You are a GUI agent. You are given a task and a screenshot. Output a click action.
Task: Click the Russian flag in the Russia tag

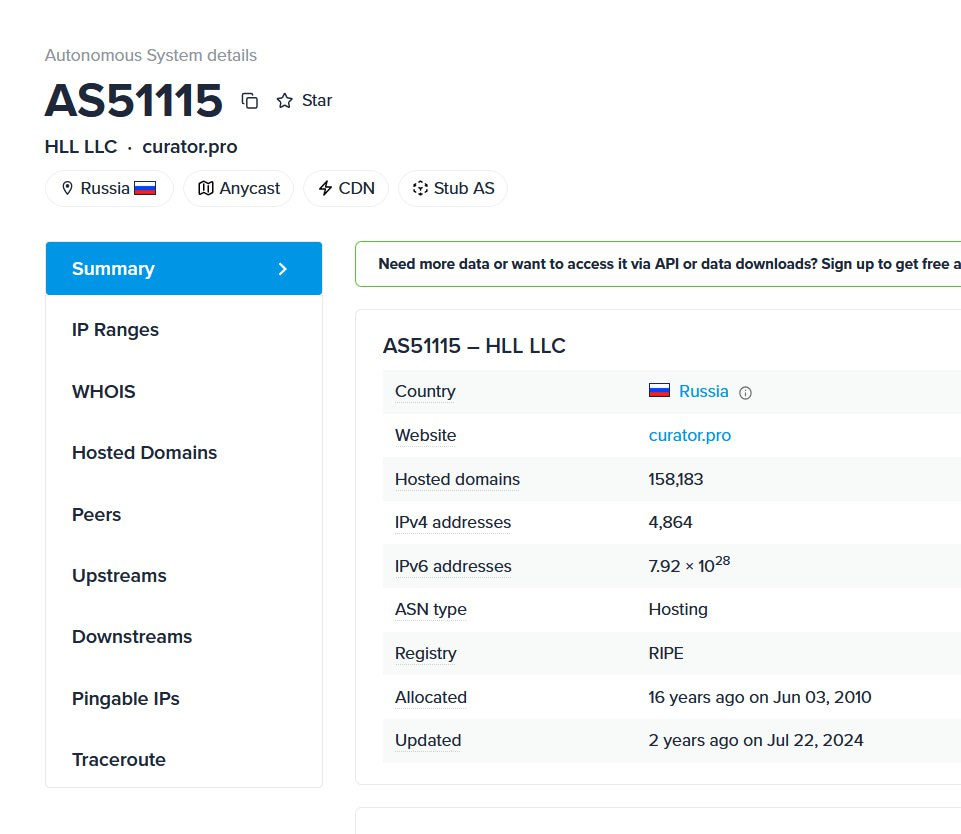[x=145, y=188]
